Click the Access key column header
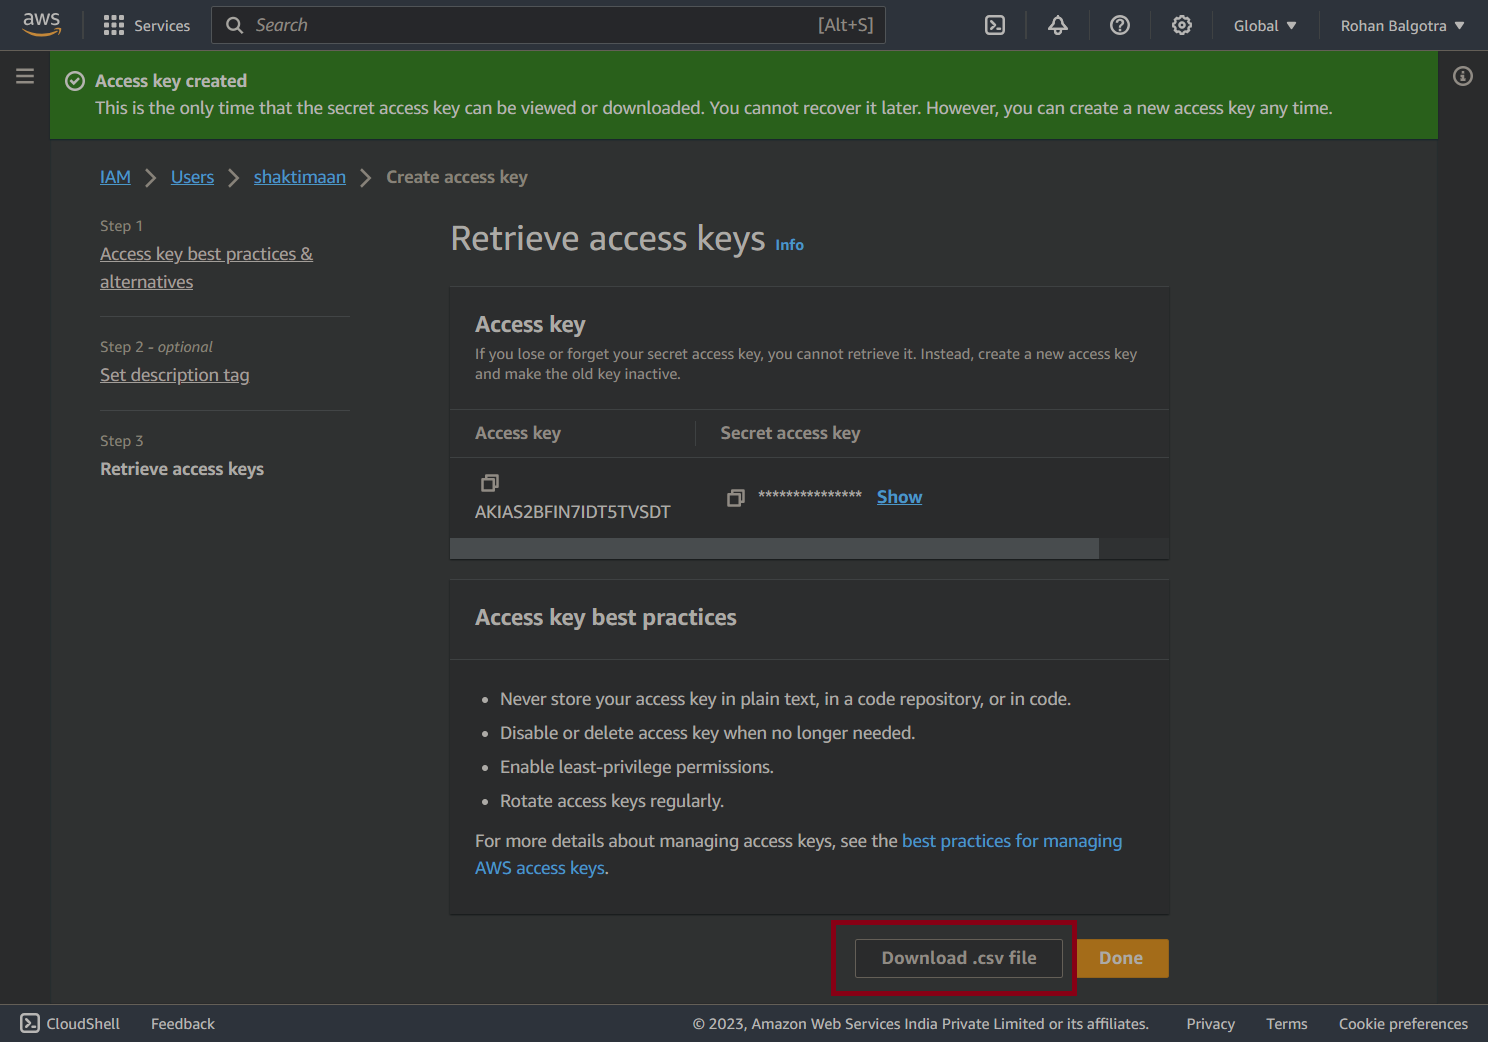 [518, 433]
